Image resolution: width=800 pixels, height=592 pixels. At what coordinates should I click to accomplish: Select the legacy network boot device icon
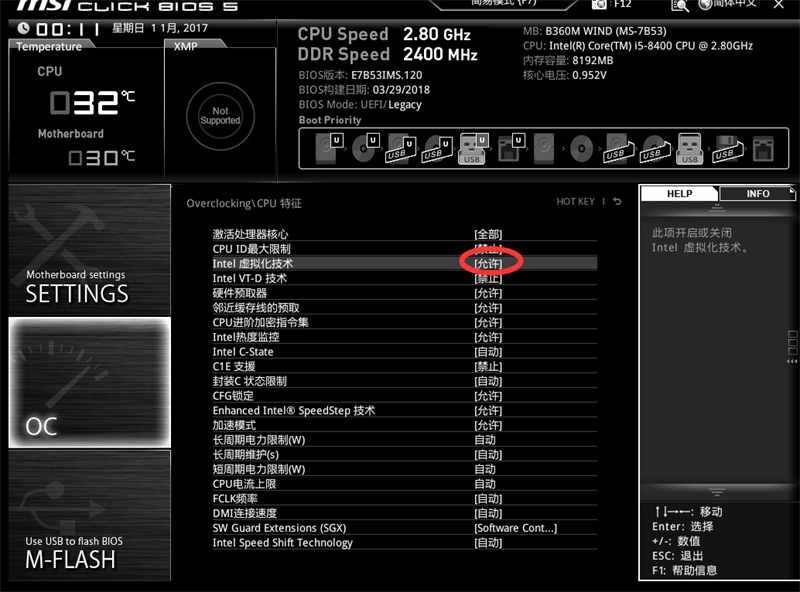coord(763,149)
